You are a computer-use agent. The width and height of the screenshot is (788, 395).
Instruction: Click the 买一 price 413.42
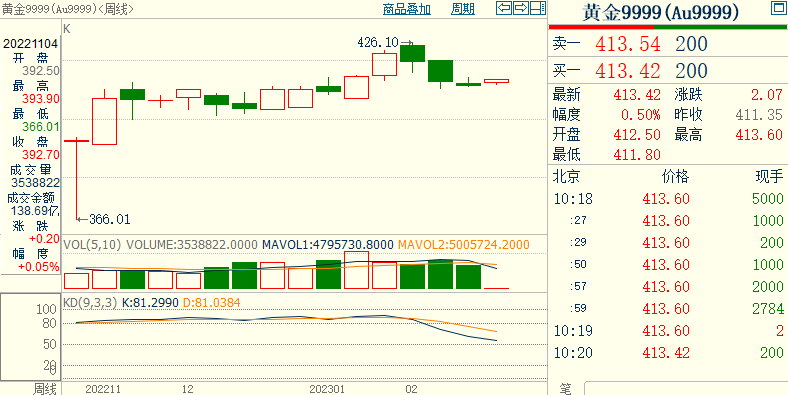[x=628, y=71]
